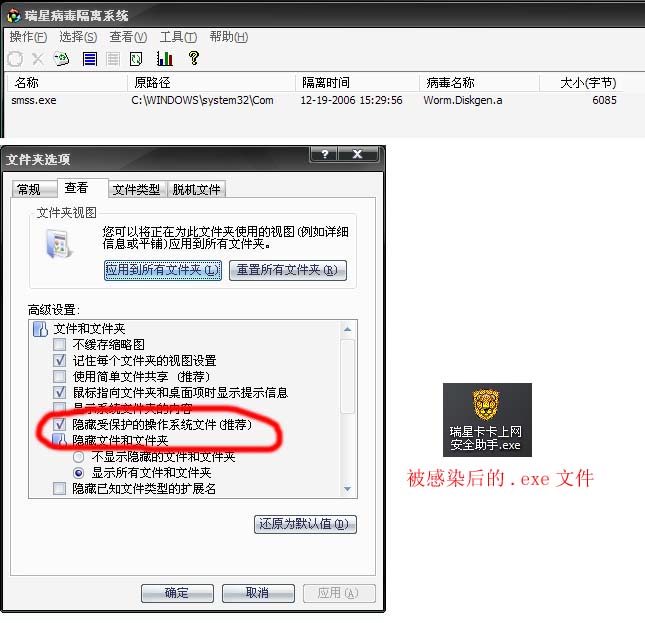
Task: Toggle 隐藏已知文件类型的扩展名 checkbox
Action: point(59,489)
